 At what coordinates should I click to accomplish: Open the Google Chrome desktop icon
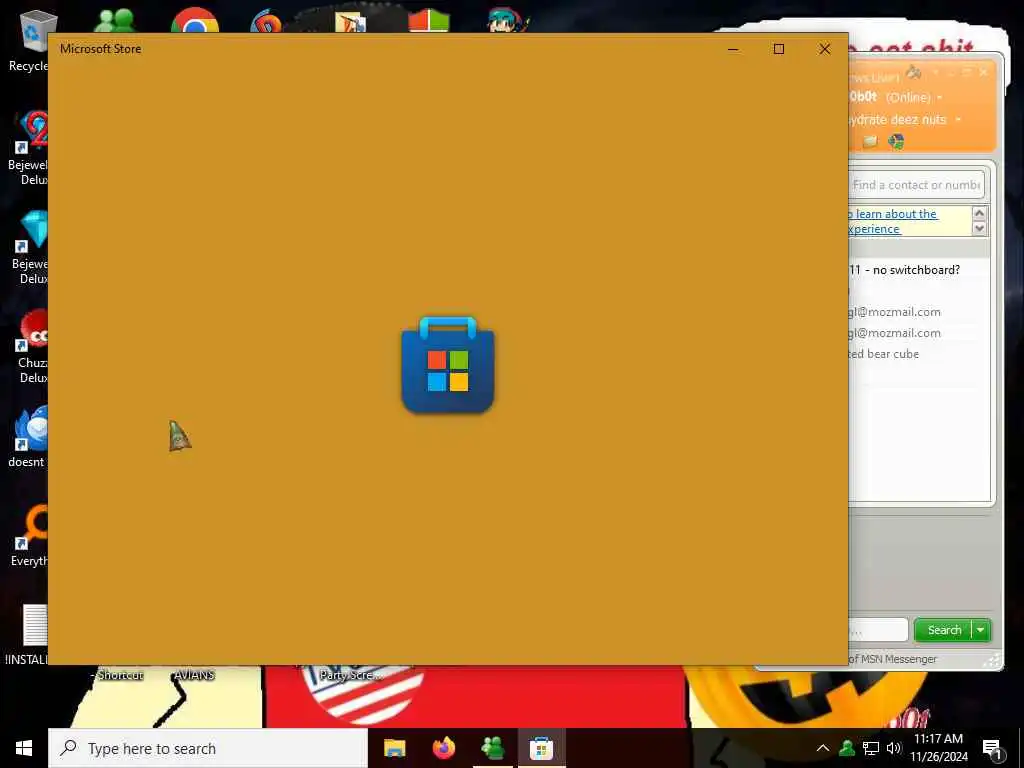pos(195,21)
